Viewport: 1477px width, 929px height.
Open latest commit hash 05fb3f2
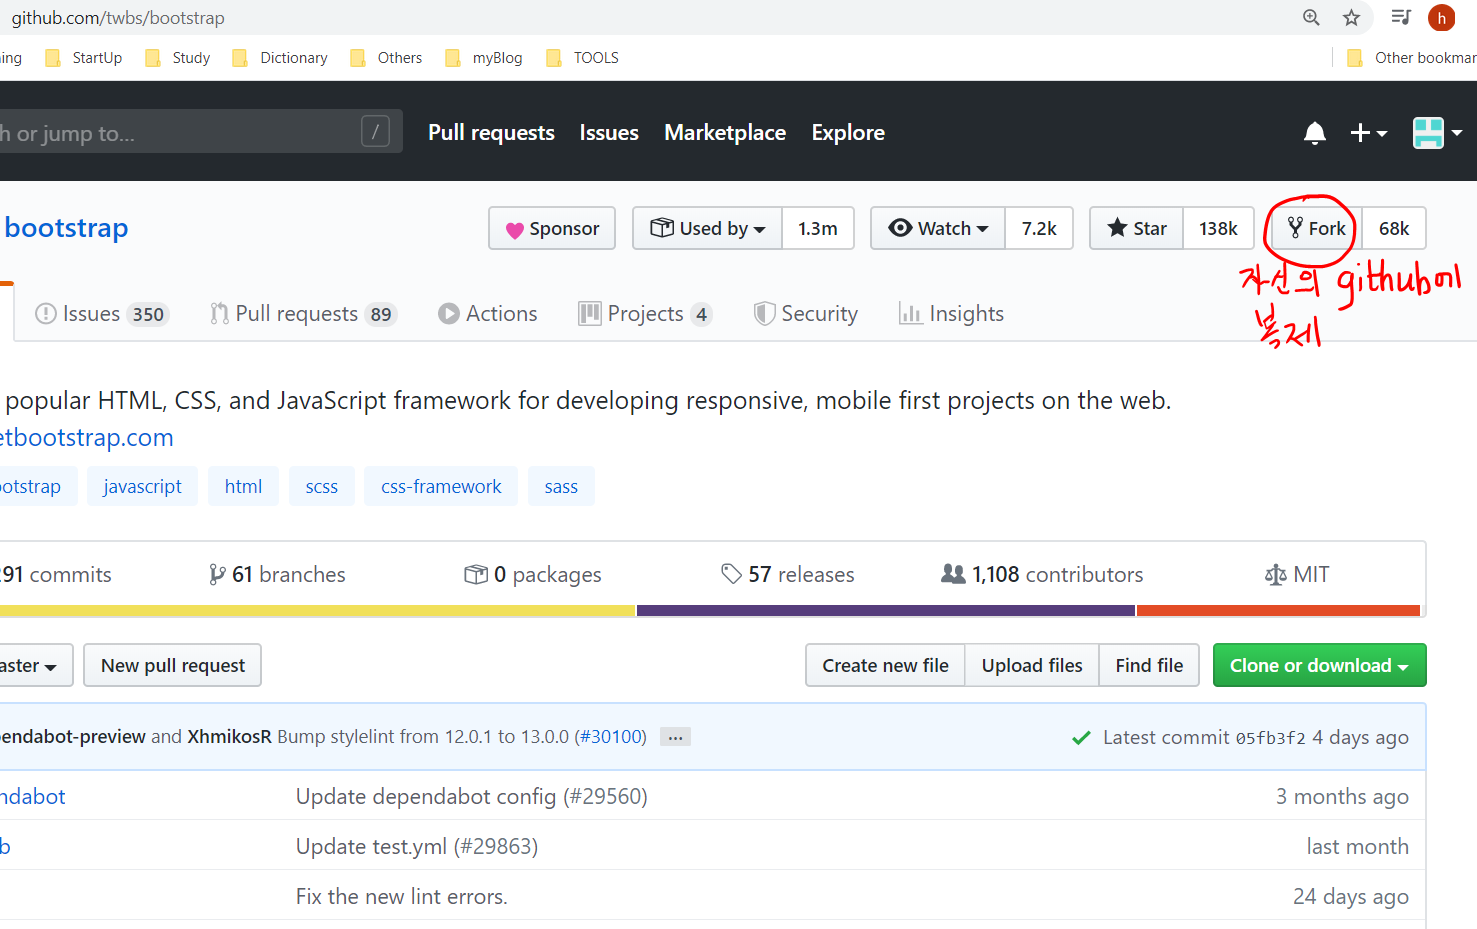(x=1270, y=738)
